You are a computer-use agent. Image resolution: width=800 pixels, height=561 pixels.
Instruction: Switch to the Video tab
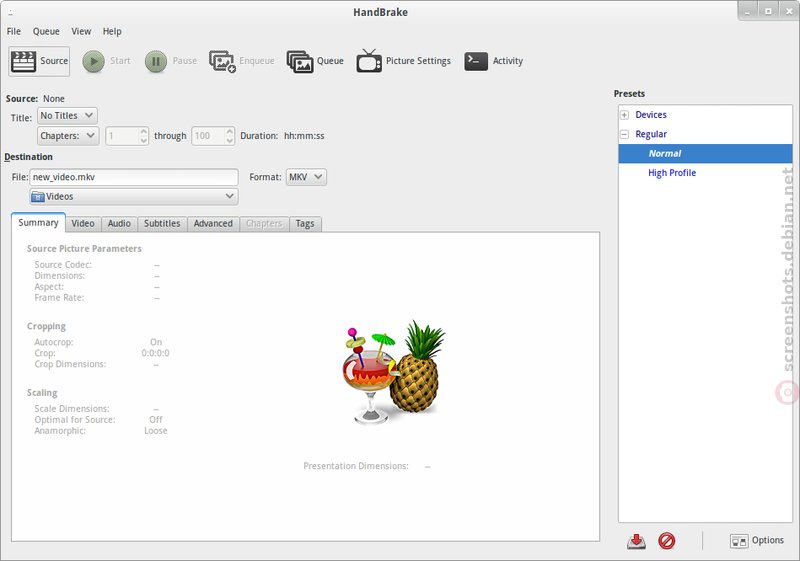pos(83,223)
